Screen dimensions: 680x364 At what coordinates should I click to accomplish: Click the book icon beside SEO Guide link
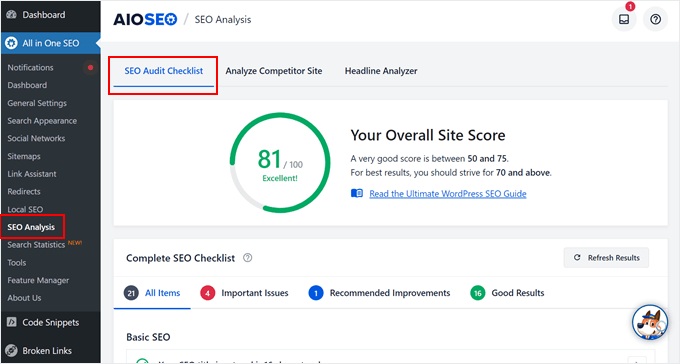[x=357, y=193]
